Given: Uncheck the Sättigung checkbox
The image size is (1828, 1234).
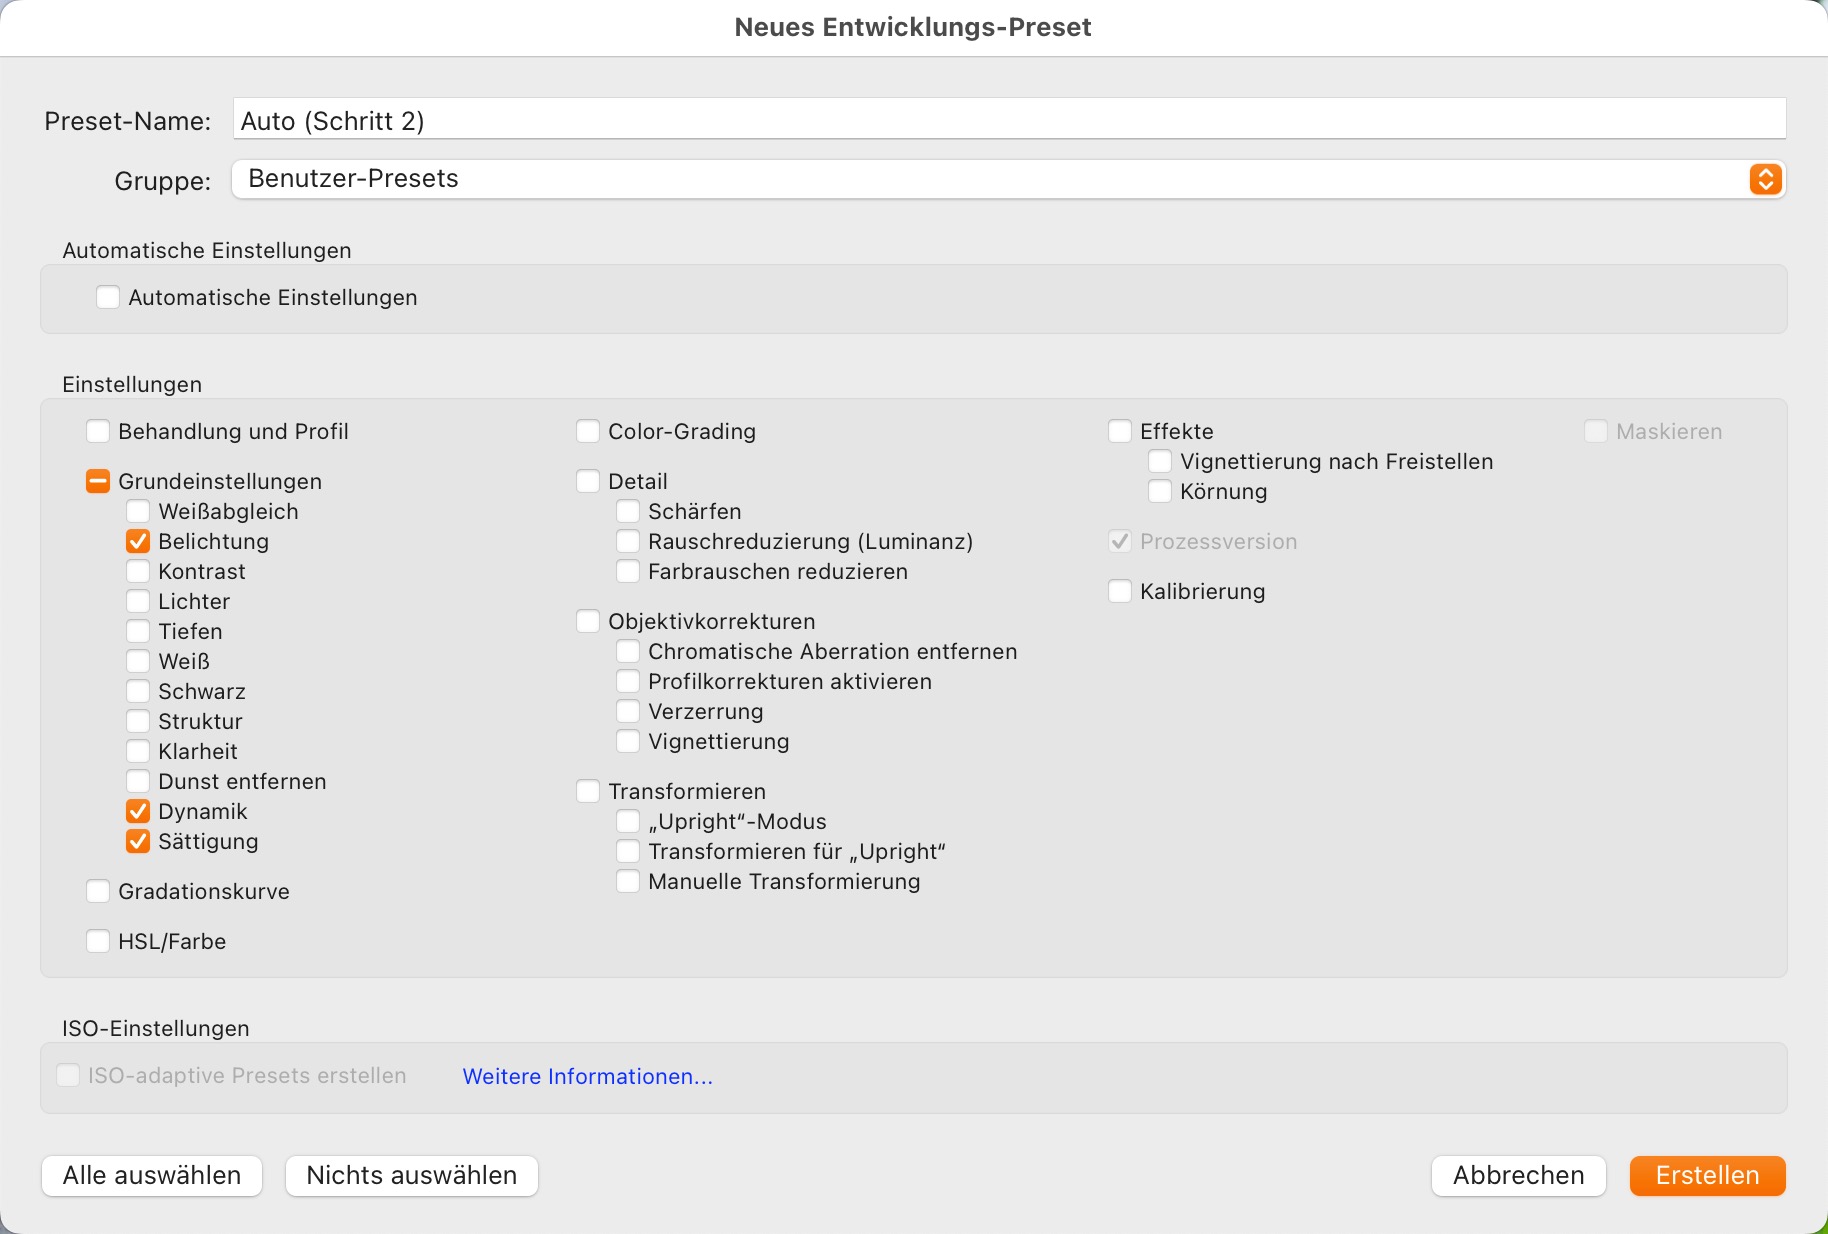Looking at the screenshot, I should click(x=138, y=842).
